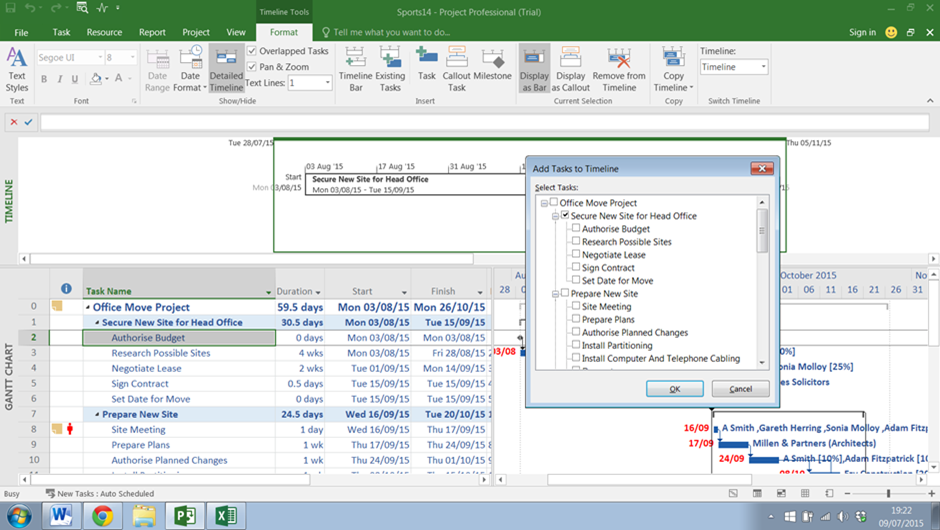This screenshot has width=940, height=530.
Task: Open the Date Format menu
Action: pyautogui.click(x=191, y=70)
